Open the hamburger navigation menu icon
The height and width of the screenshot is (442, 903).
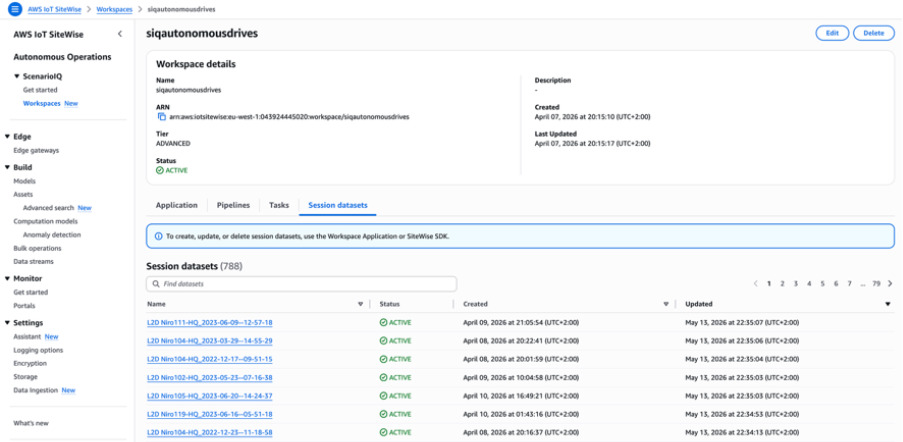(x=14, y=9)
